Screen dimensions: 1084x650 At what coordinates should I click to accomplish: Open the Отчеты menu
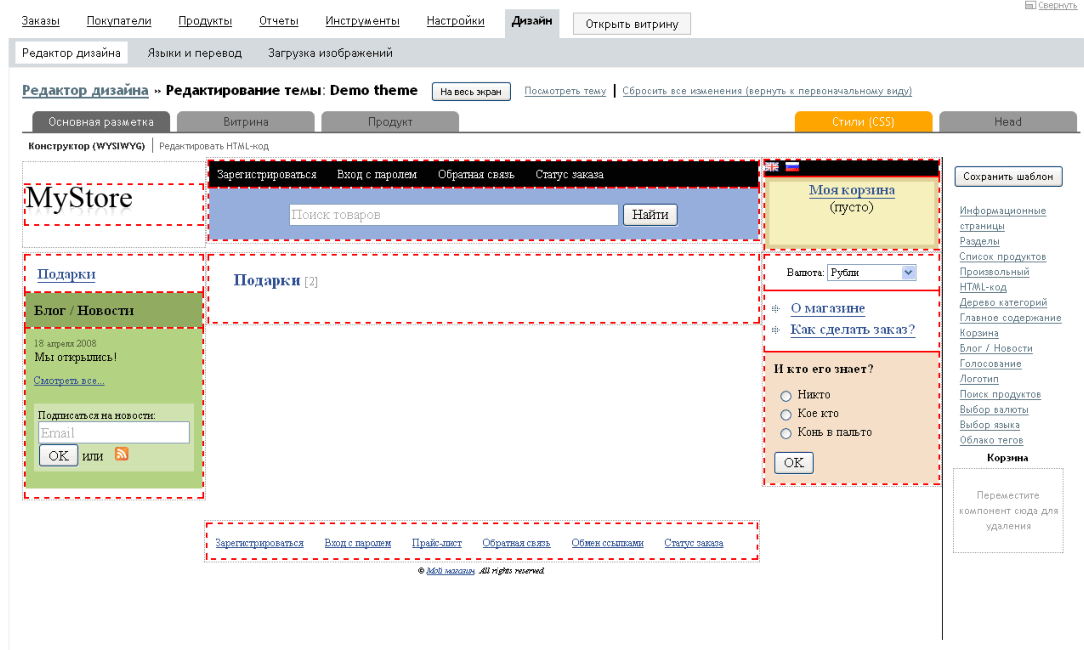click(278, 21)
